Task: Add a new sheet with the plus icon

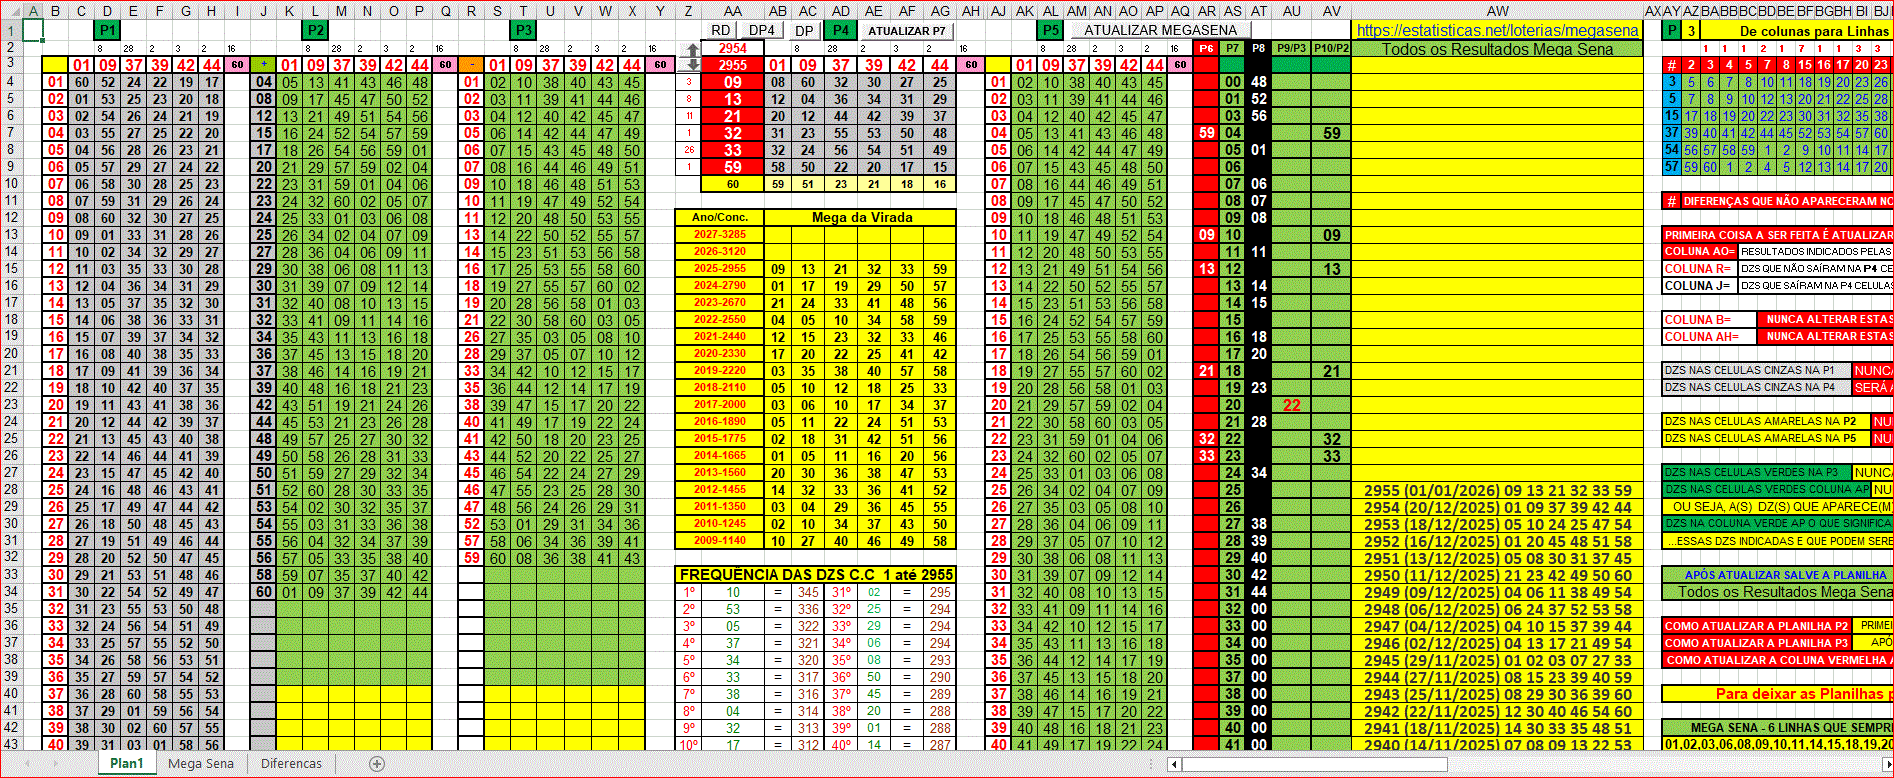Action: click(x=377, y=764)
